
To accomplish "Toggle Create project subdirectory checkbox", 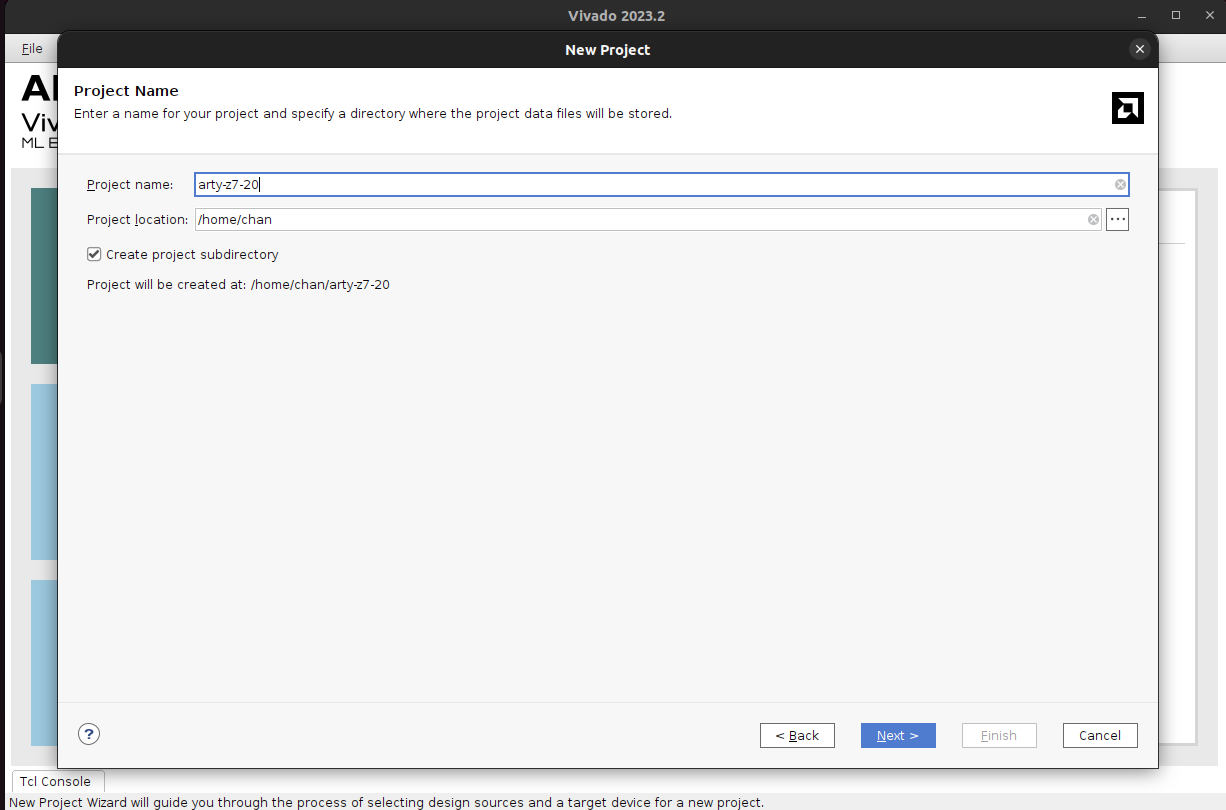I will 94,254.
